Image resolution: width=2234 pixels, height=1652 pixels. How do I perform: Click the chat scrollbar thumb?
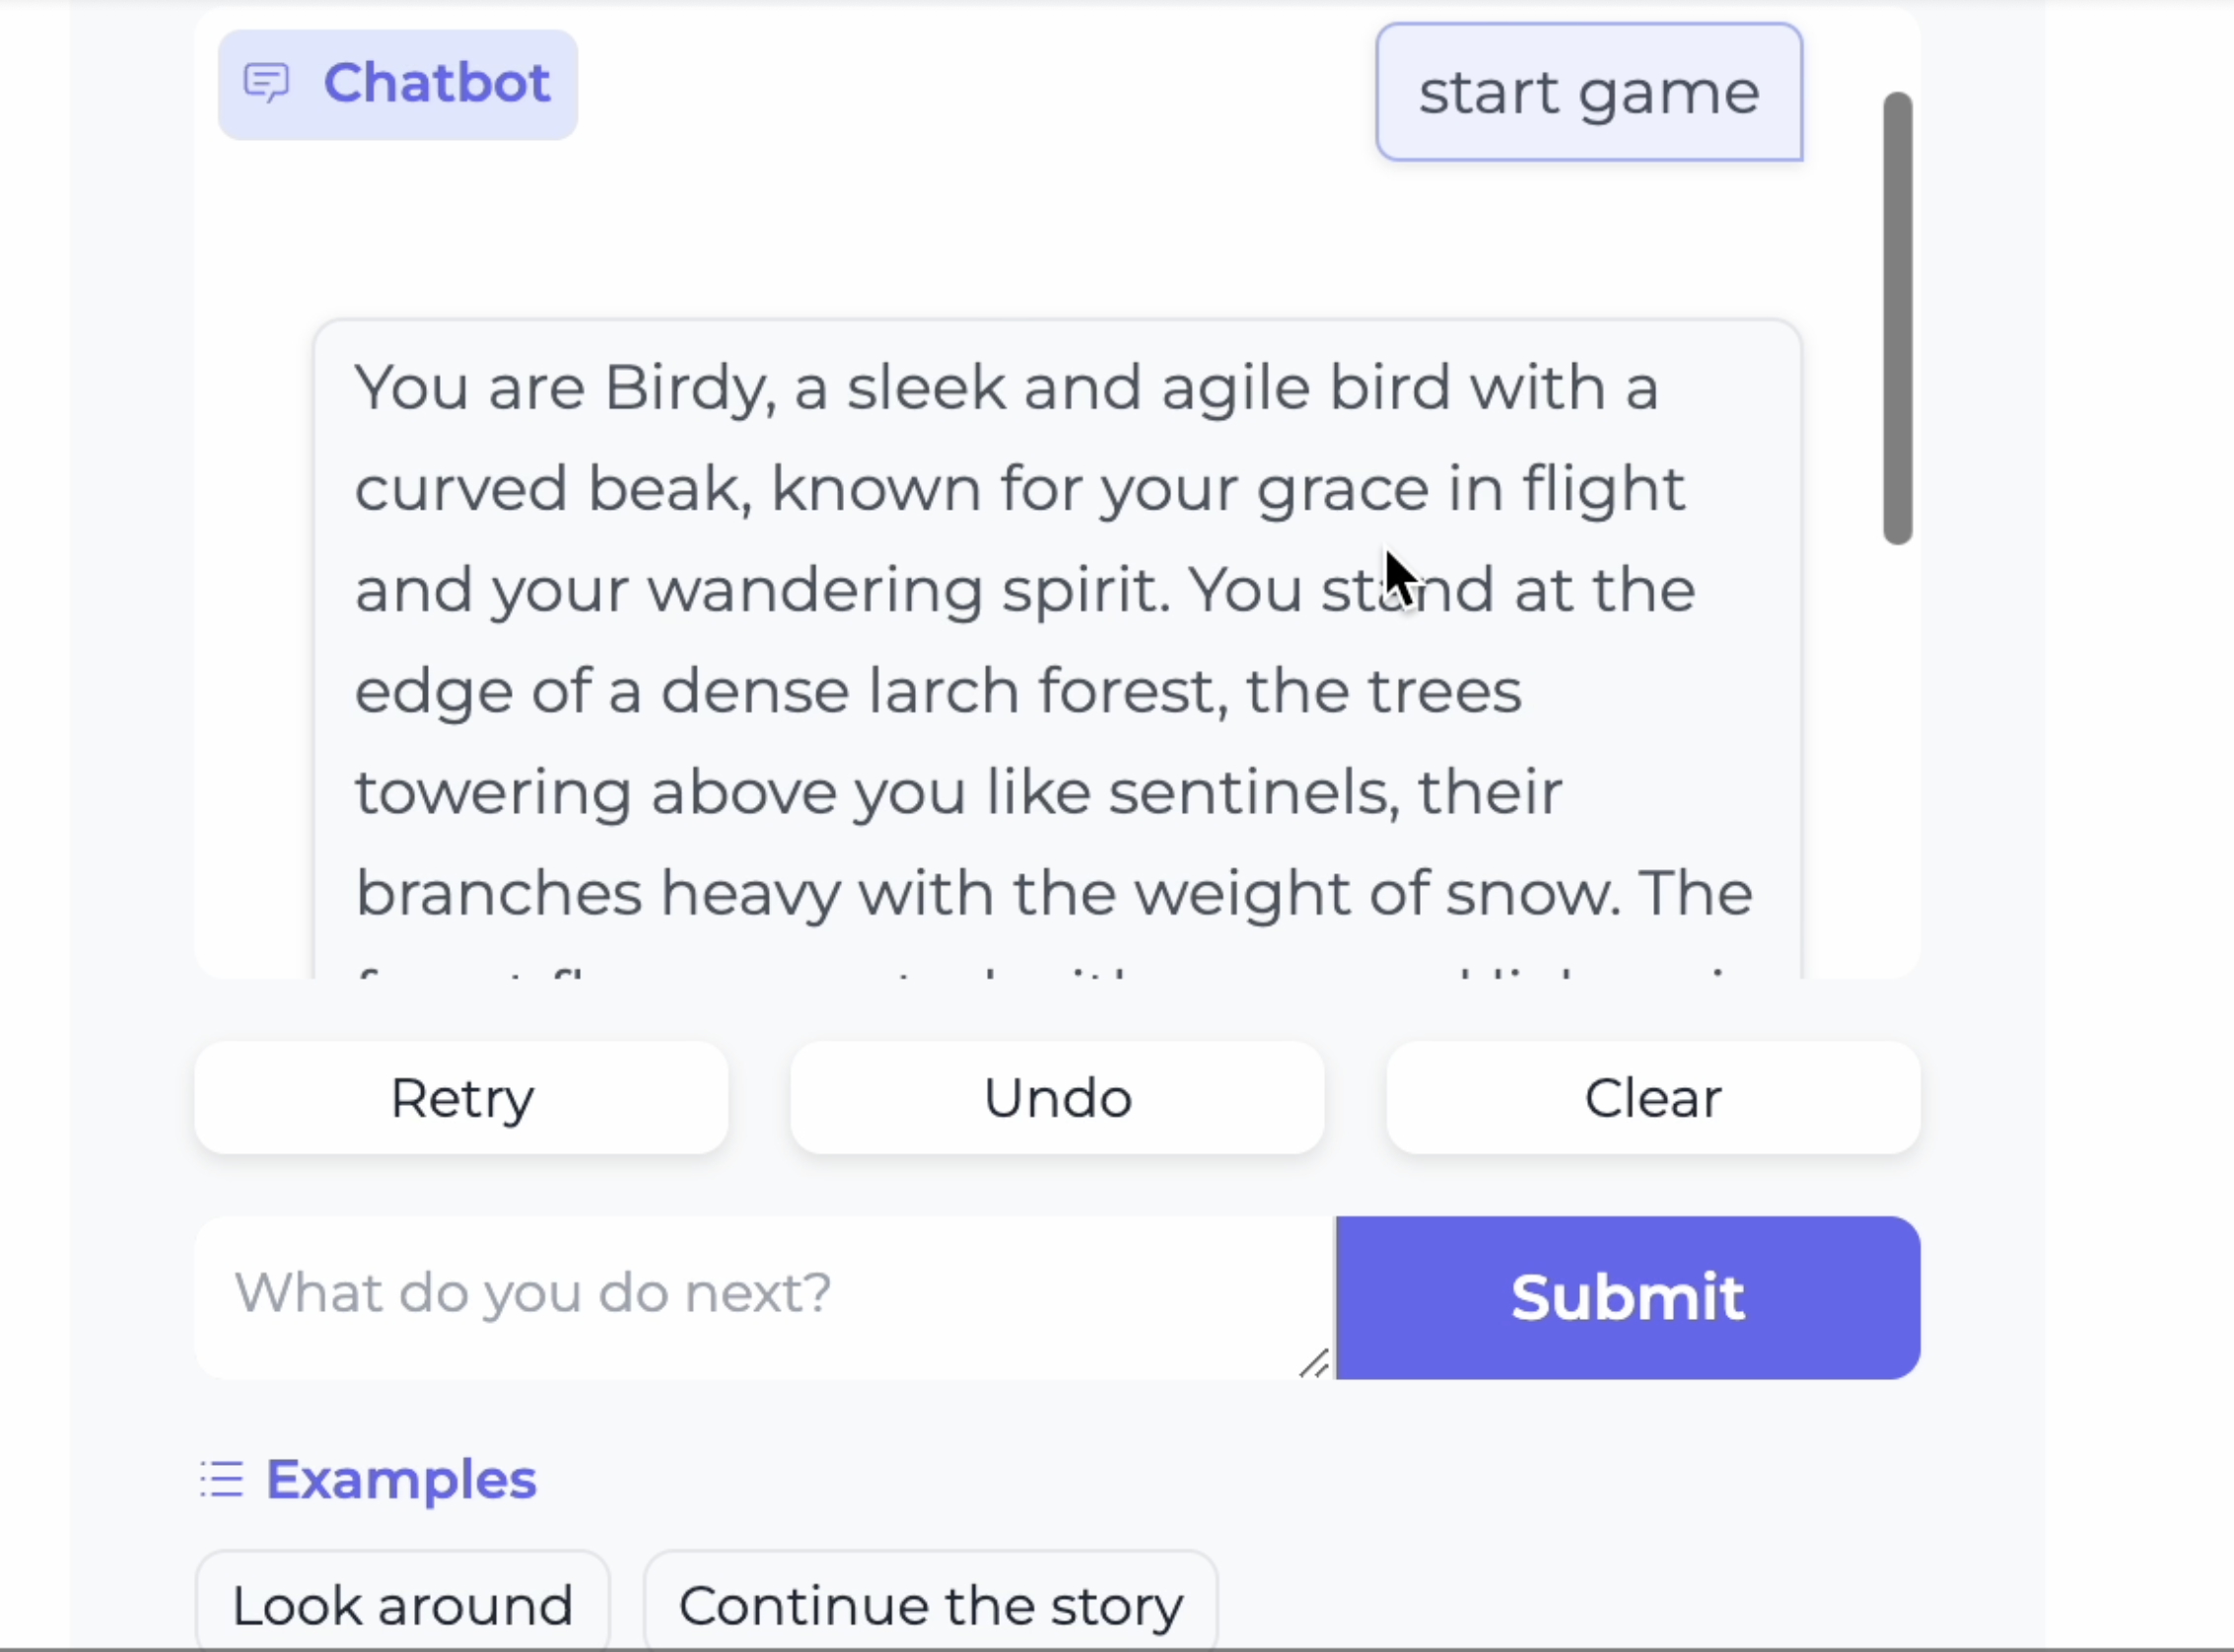(1897, 318)
